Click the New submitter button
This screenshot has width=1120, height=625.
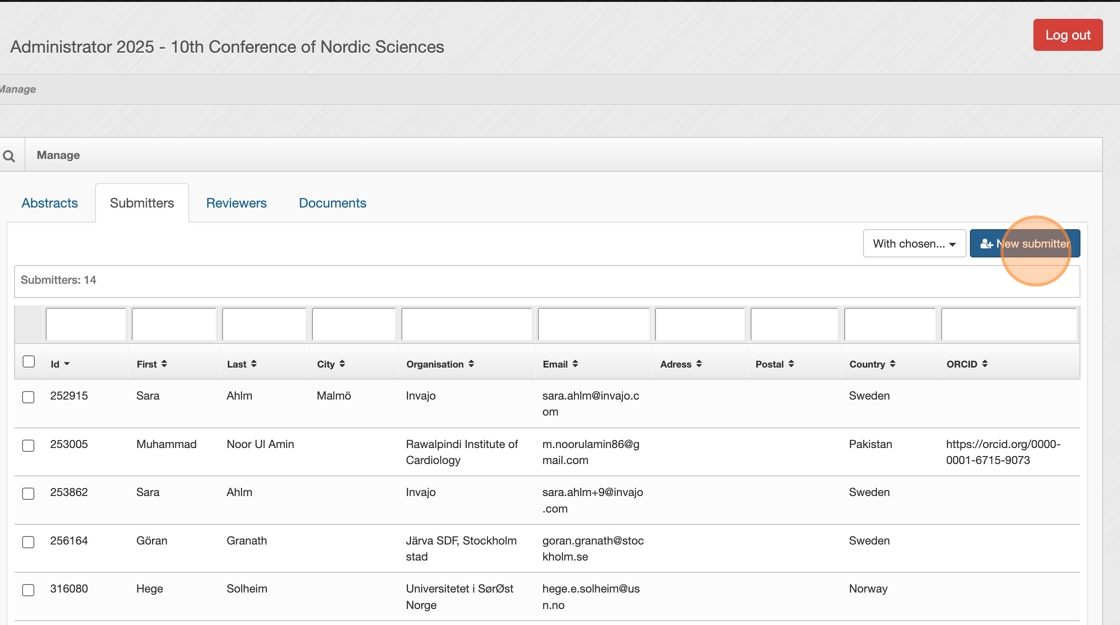[x=1024, y=244]
